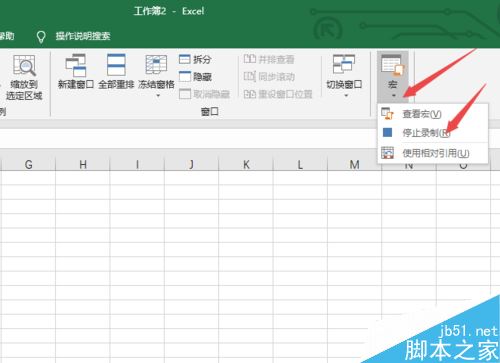Image resolution: width=500 pixels, height=363 pixels.
Task: Expand the Switch Windows dropdown arrow
Action: pos(346,96)
